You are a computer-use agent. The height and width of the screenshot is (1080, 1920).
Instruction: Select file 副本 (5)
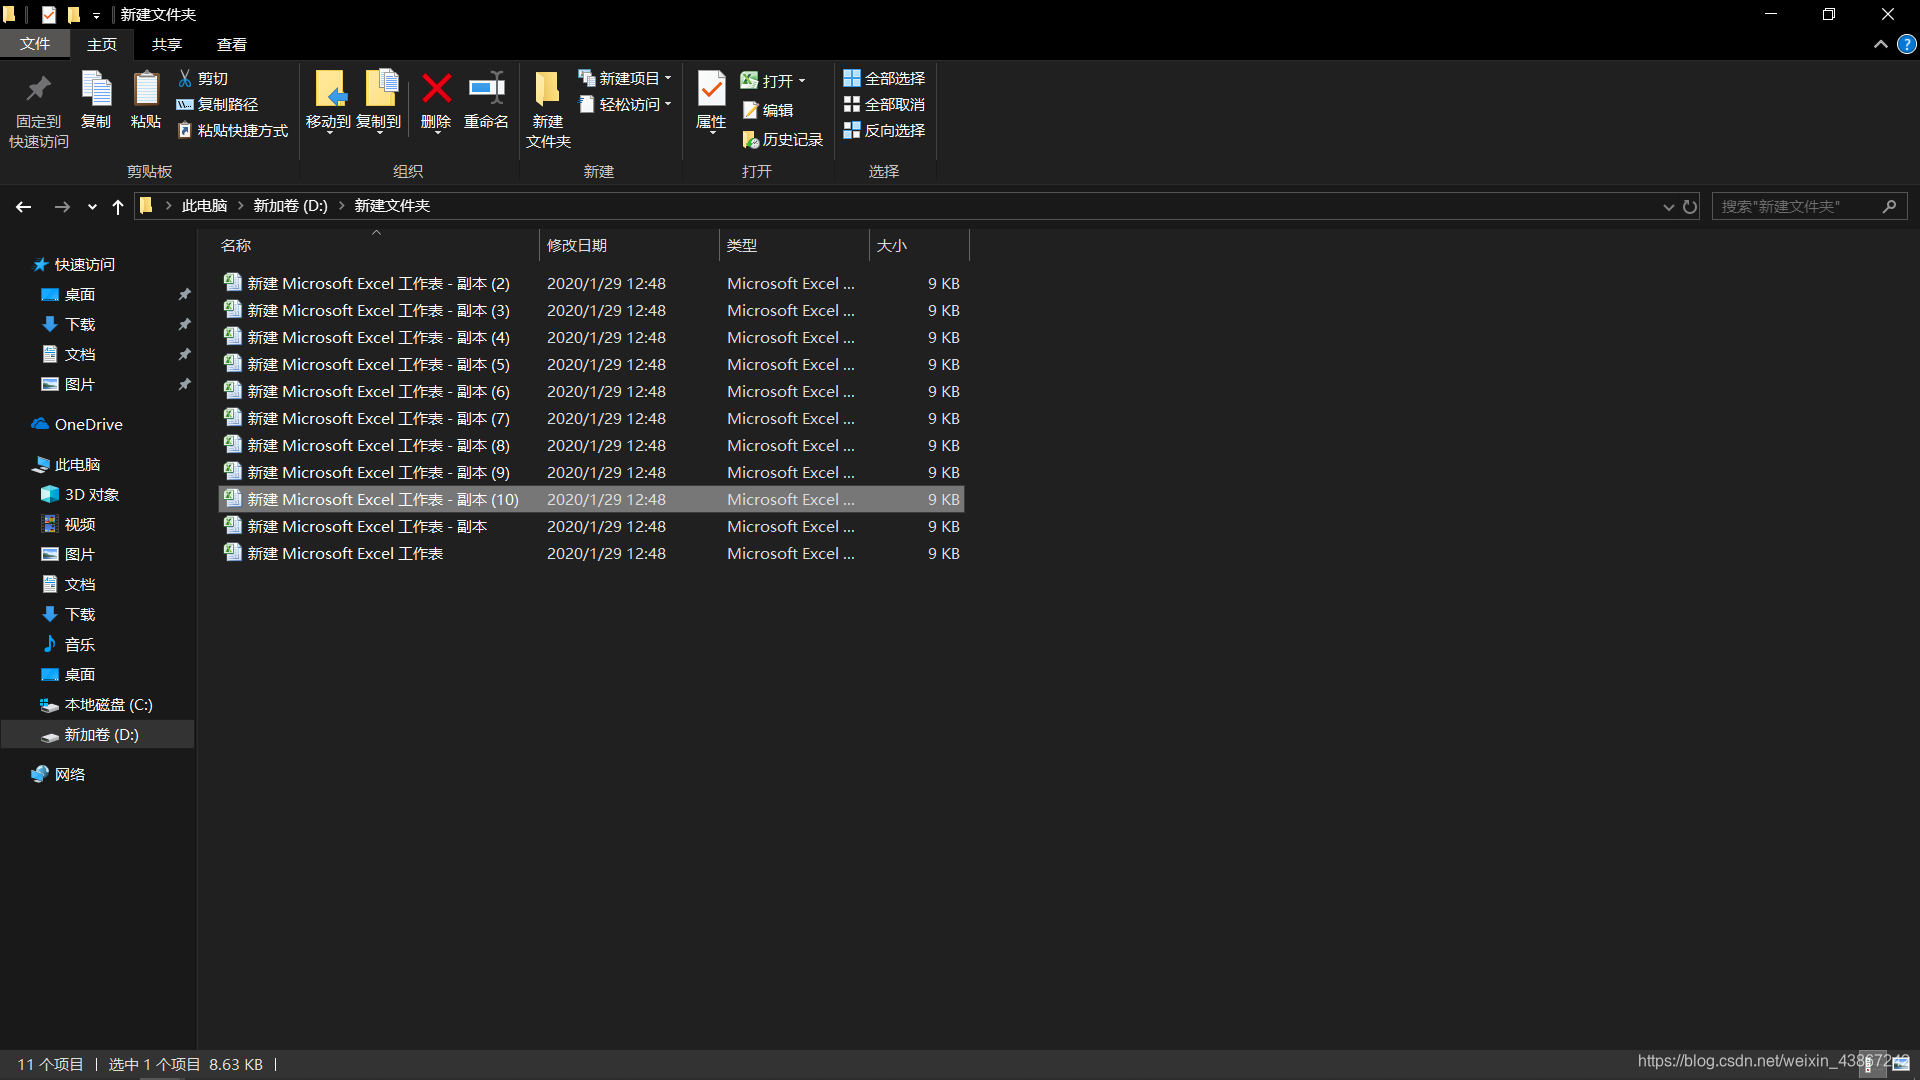591,364
